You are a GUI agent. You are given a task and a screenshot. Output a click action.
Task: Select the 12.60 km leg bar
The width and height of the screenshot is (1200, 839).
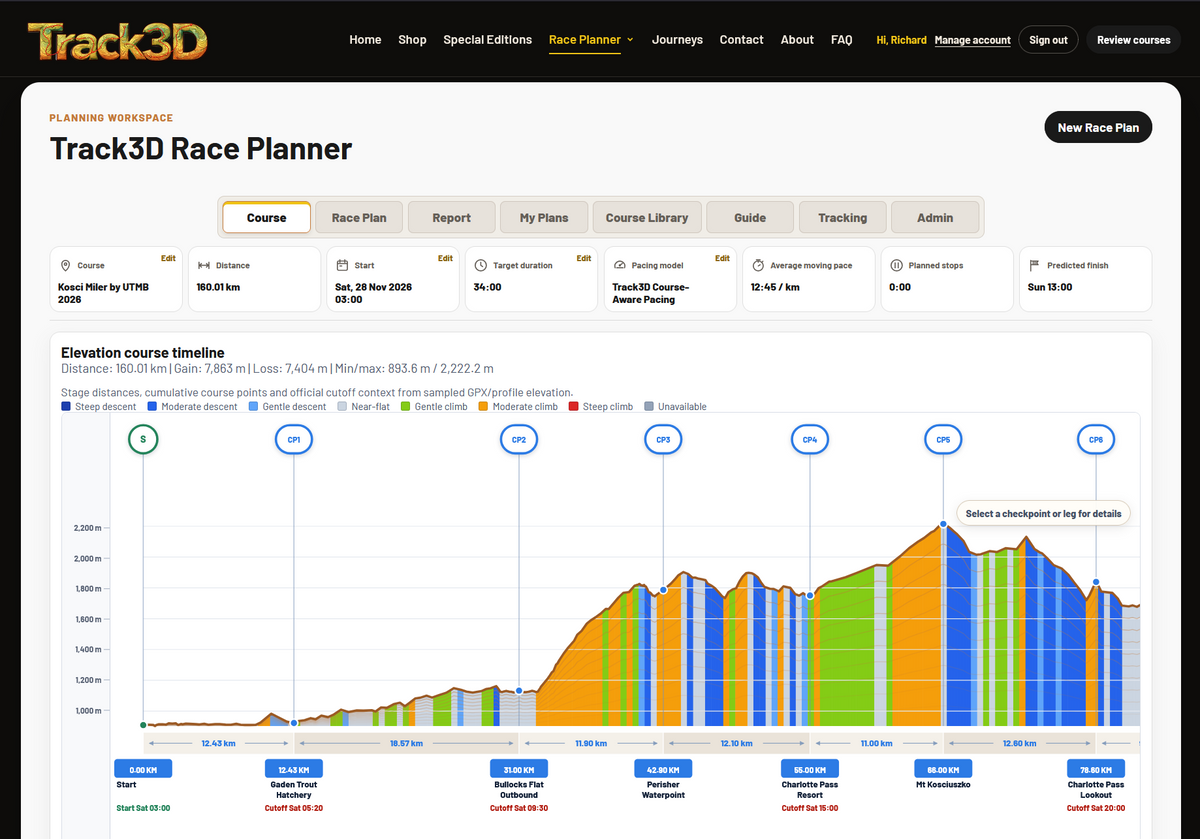point(1020,744)
